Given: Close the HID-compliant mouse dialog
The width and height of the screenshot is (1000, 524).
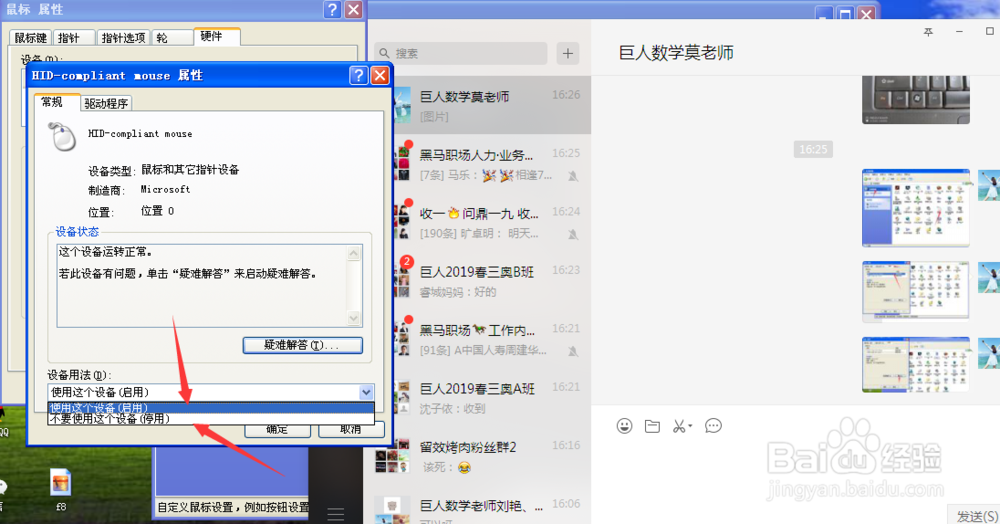Looking at the screenshot, I should click(x=380, y=75).
